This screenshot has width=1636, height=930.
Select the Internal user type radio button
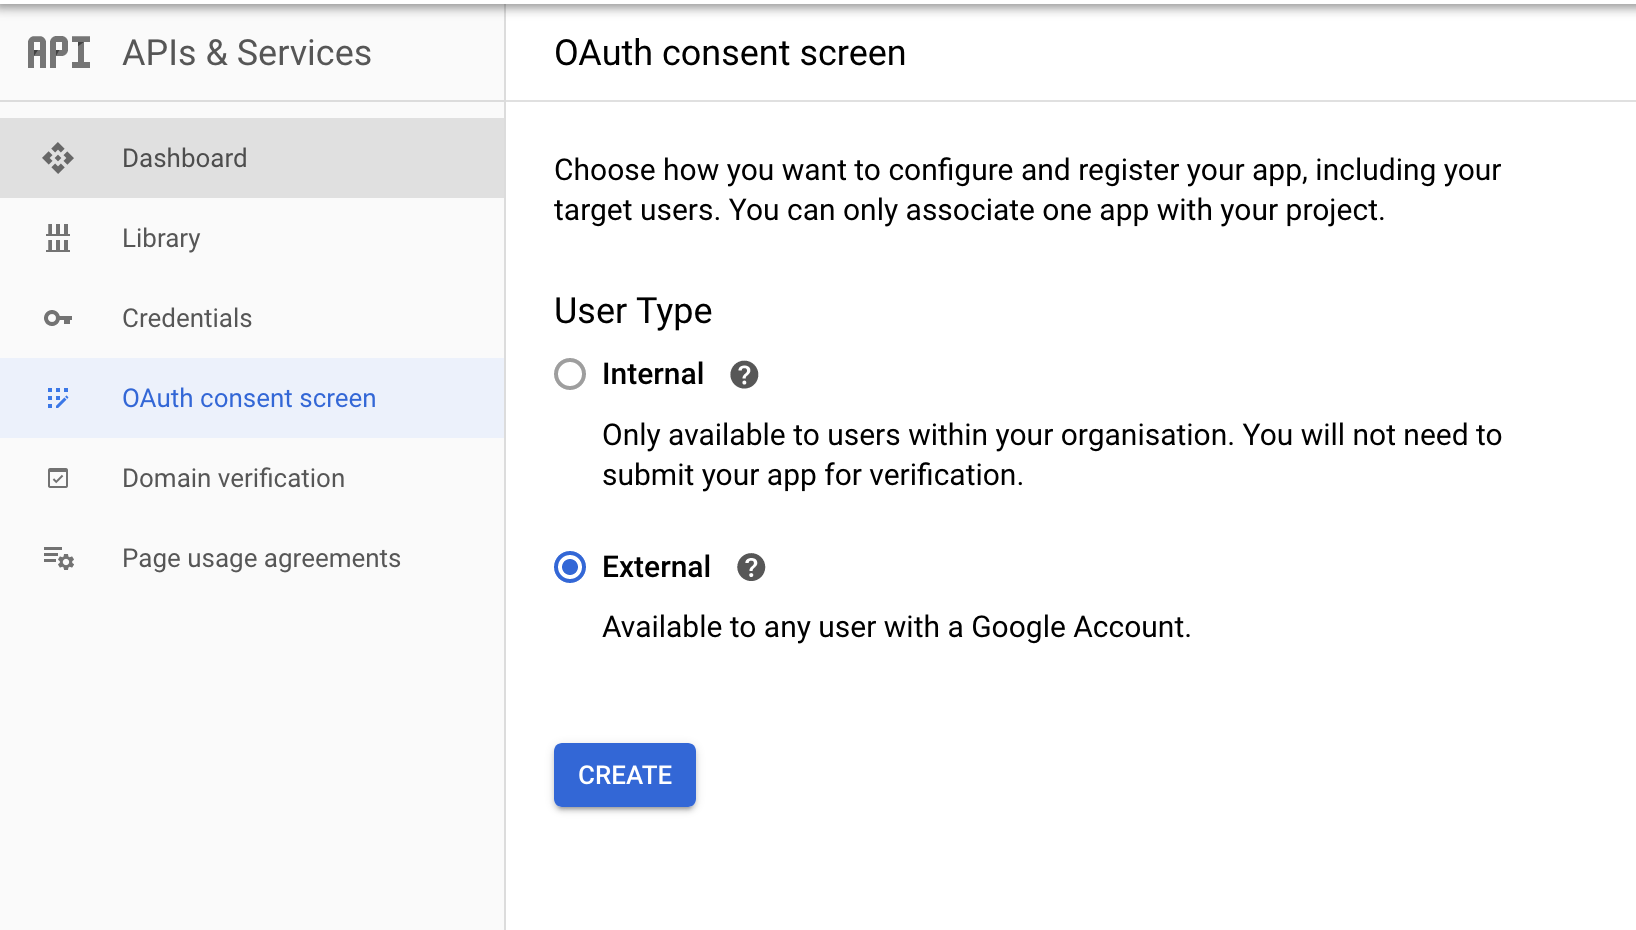(570, 375)
